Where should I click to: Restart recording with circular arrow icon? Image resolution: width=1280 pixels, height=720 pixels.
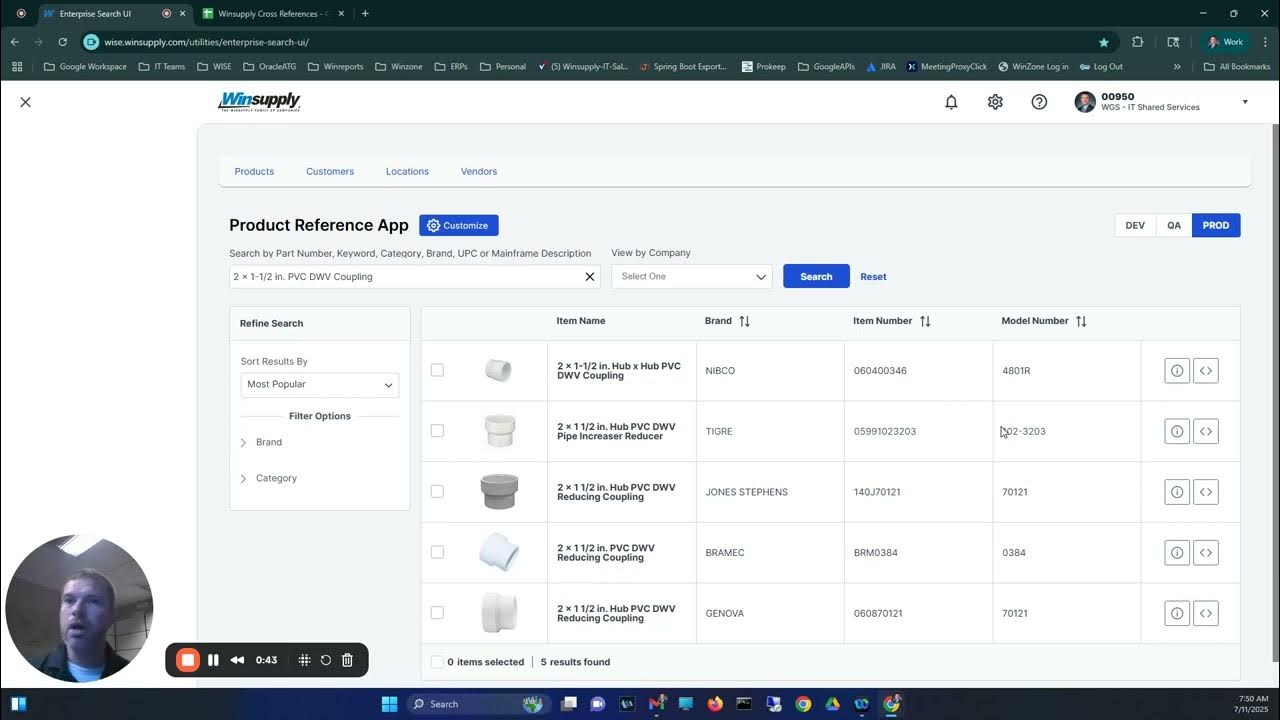326,660
